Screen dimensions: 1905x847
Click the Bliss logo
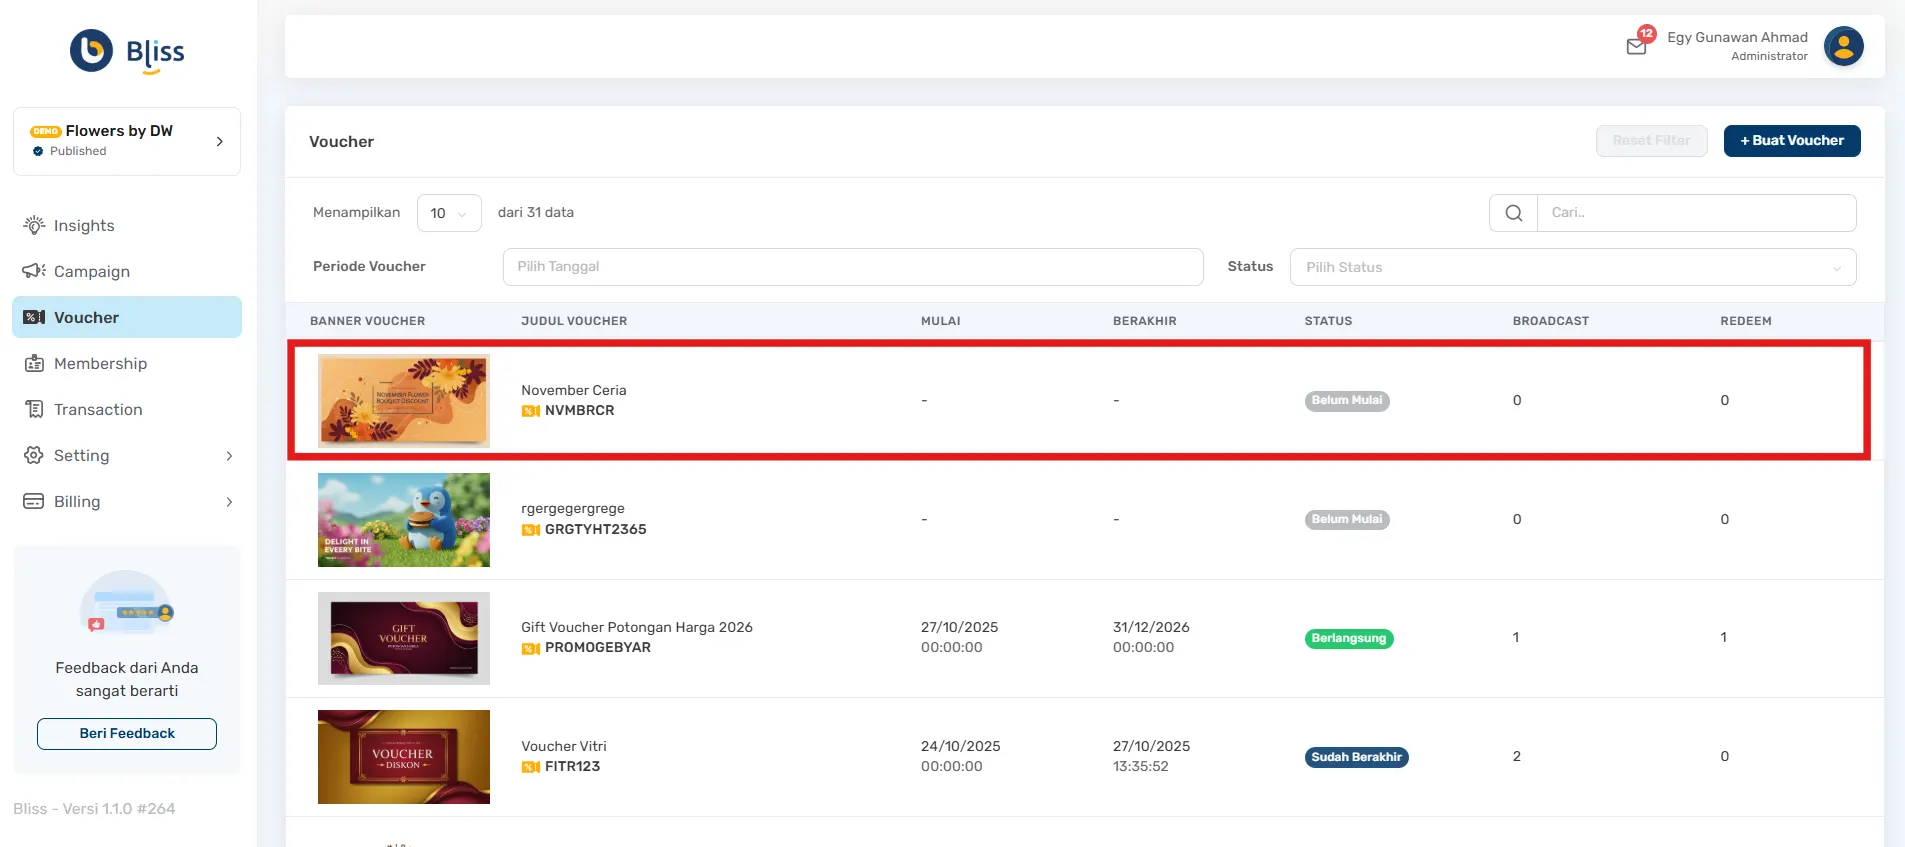(127, 51)
